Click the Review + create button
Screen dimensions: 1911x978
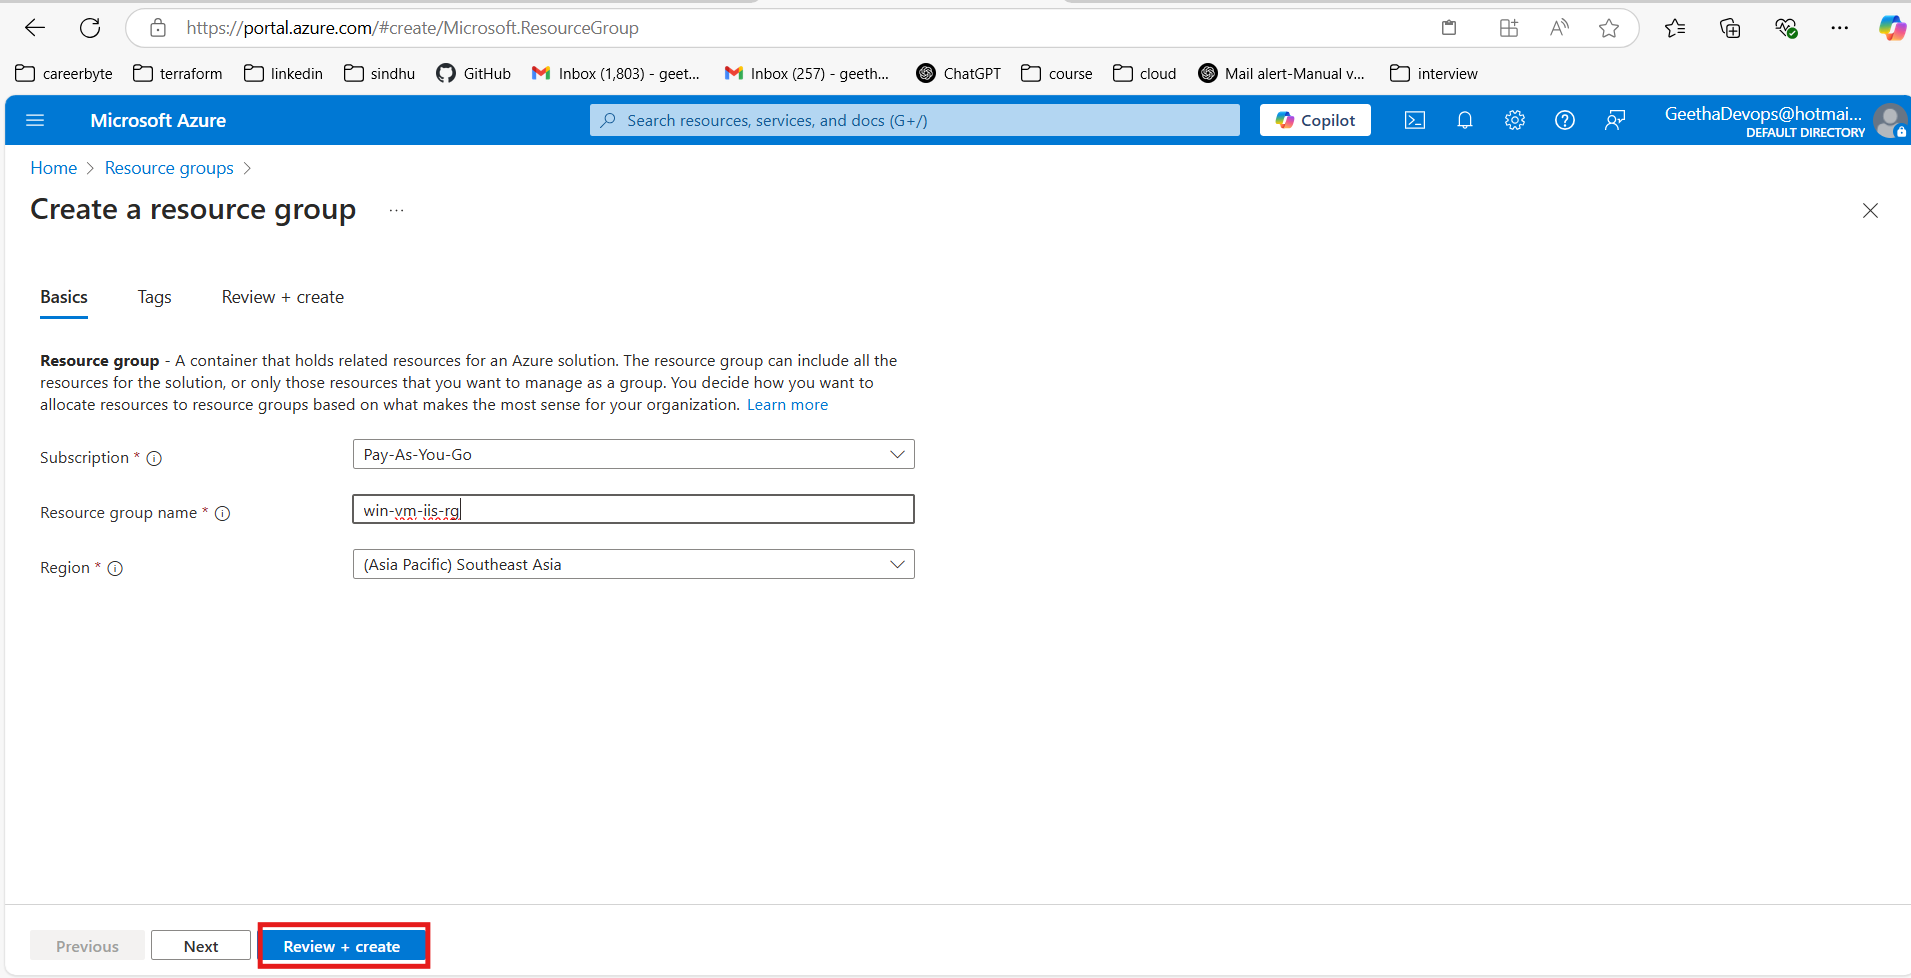click(343, 946)
